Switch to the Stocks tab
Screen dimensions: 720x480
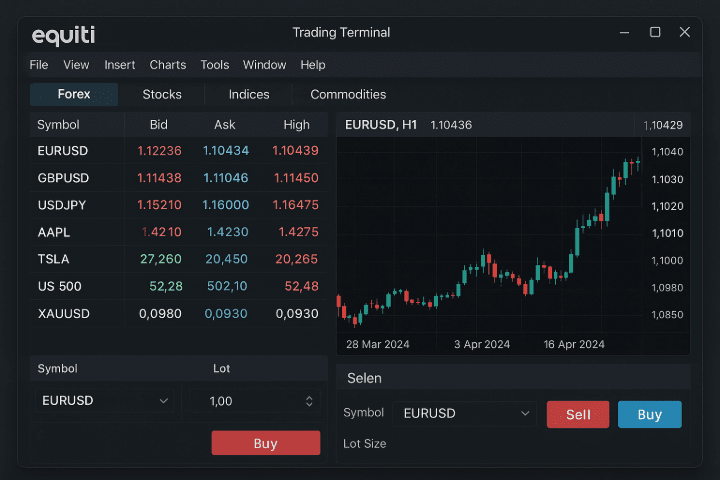162,94
